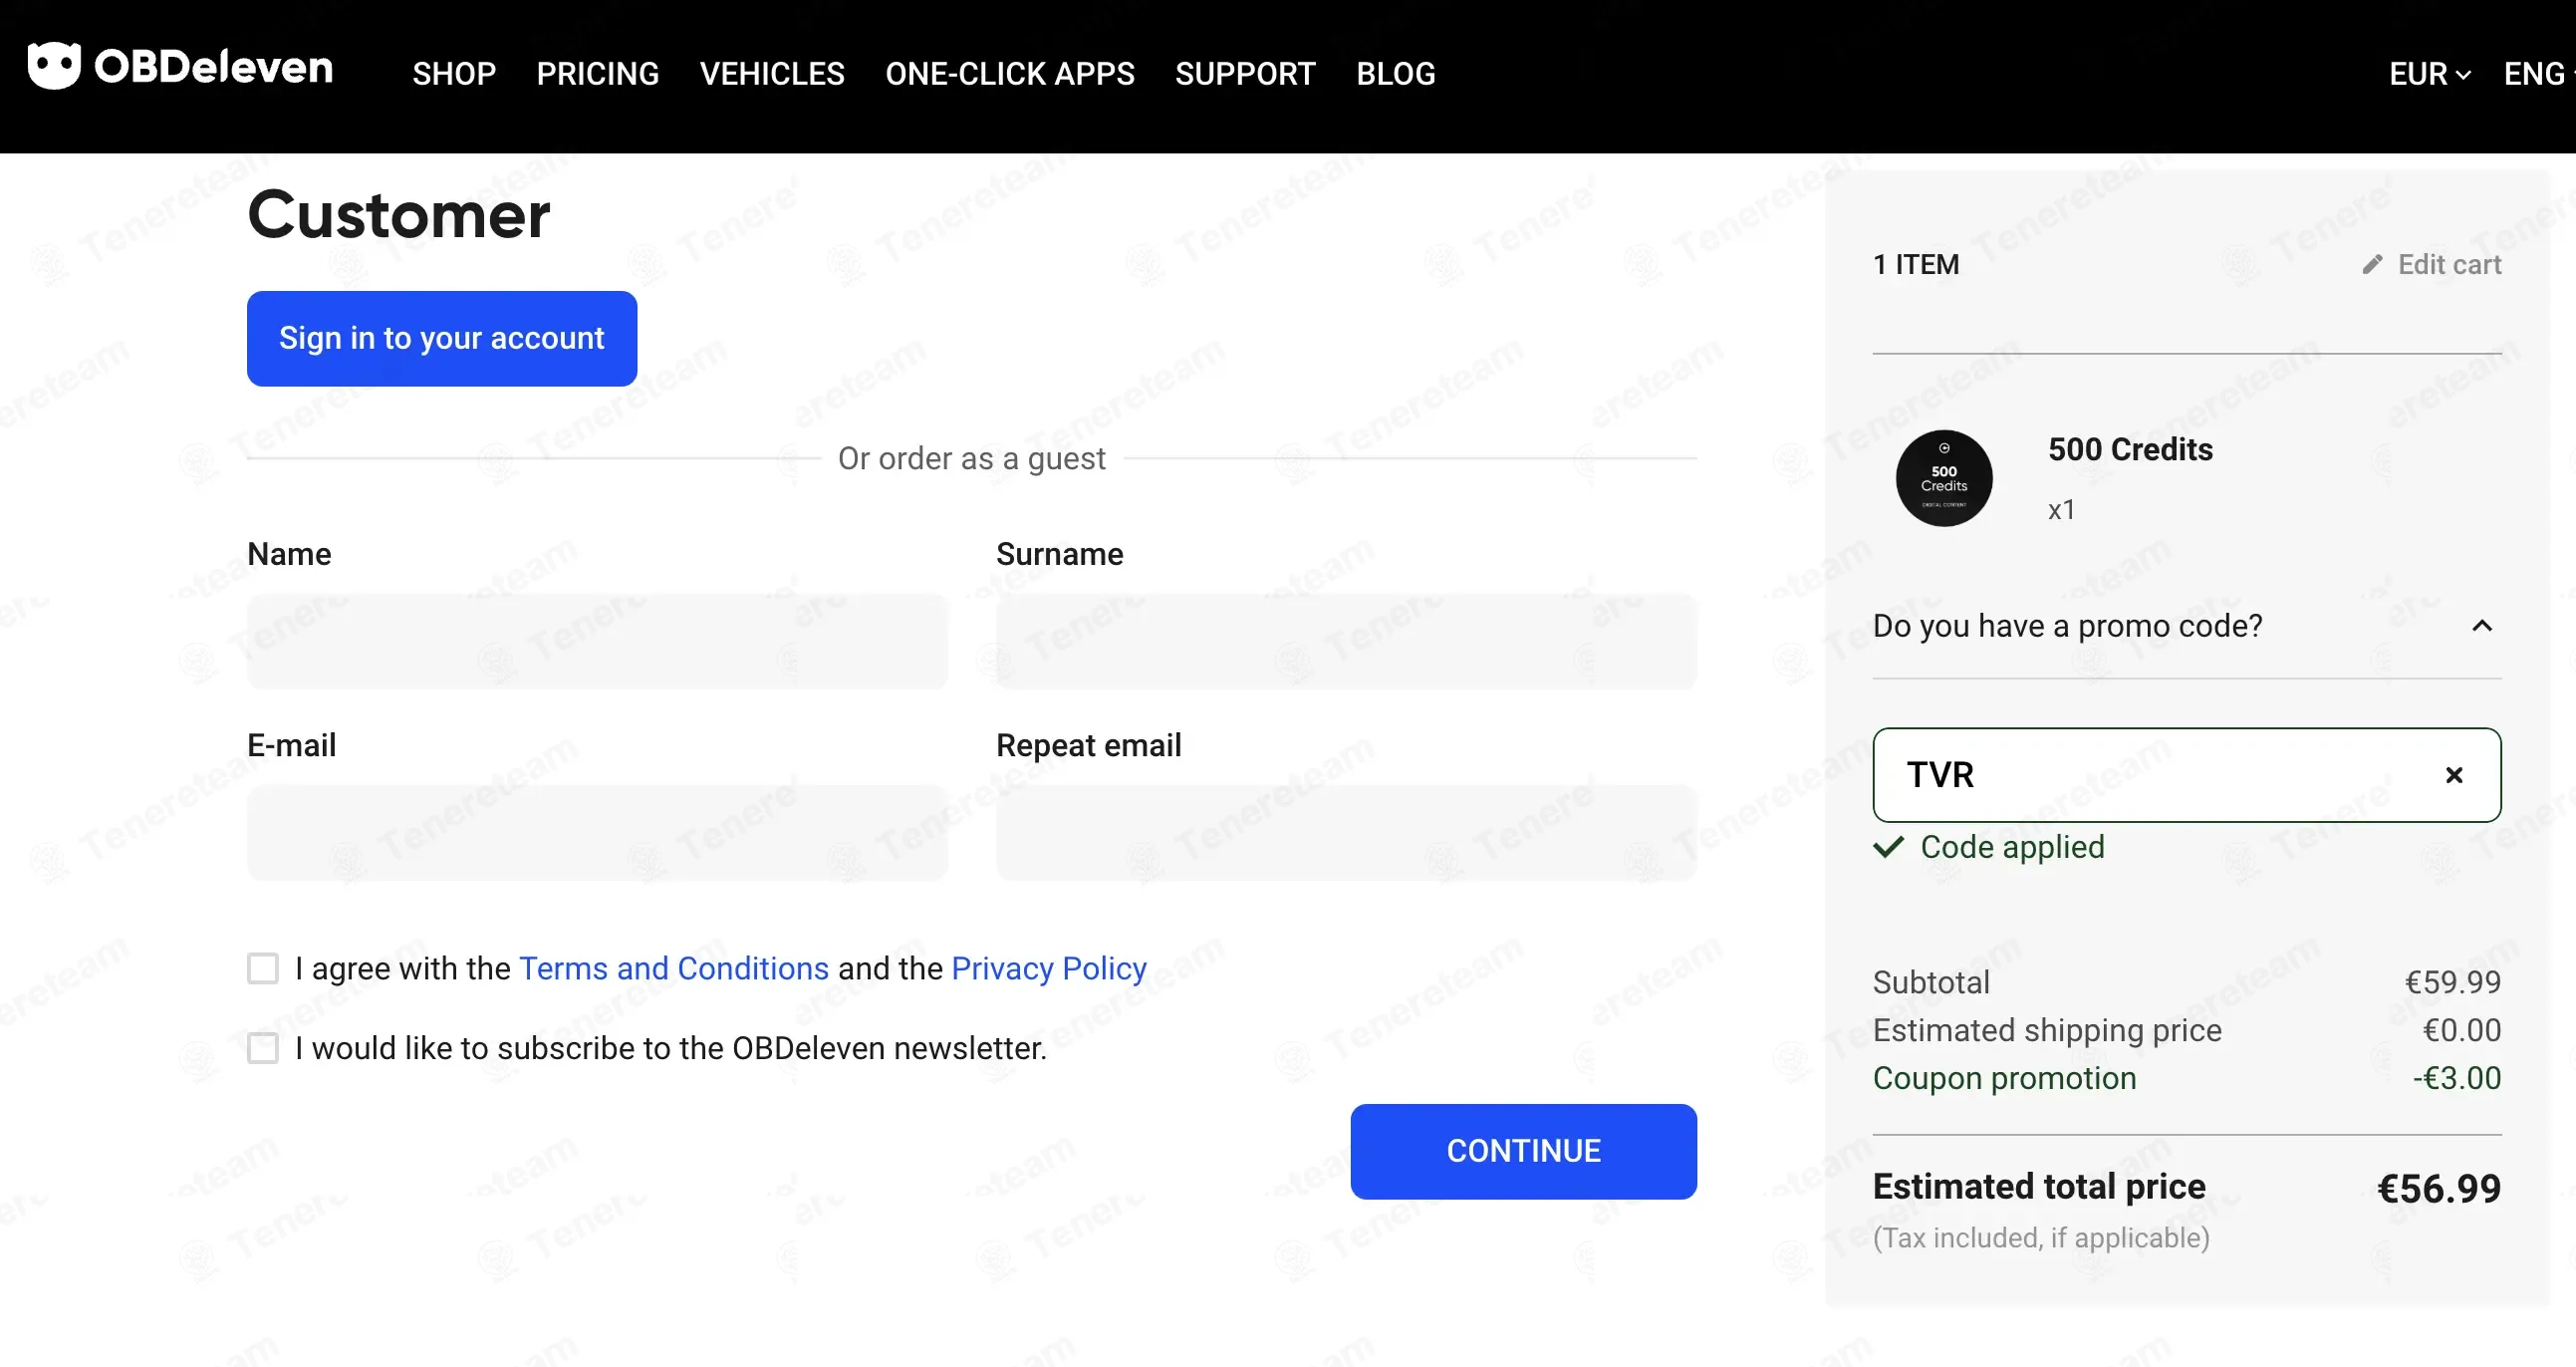
Task: Open the SHOP menu
Action: coord(454,74)
